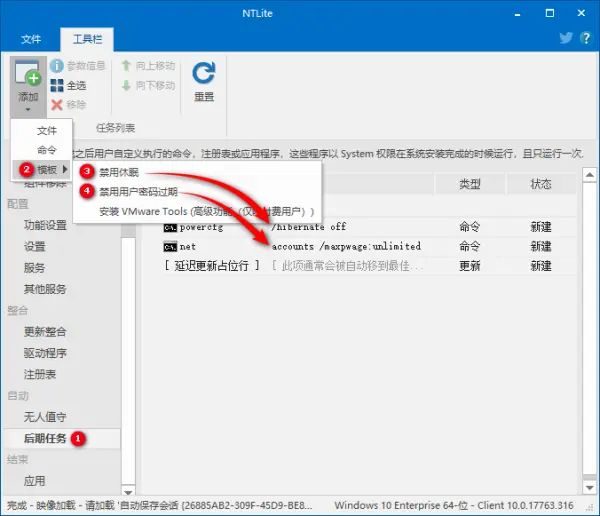Screen dimensions: 600x516
Task: Close the NTLite window
Action: (581, 13)
